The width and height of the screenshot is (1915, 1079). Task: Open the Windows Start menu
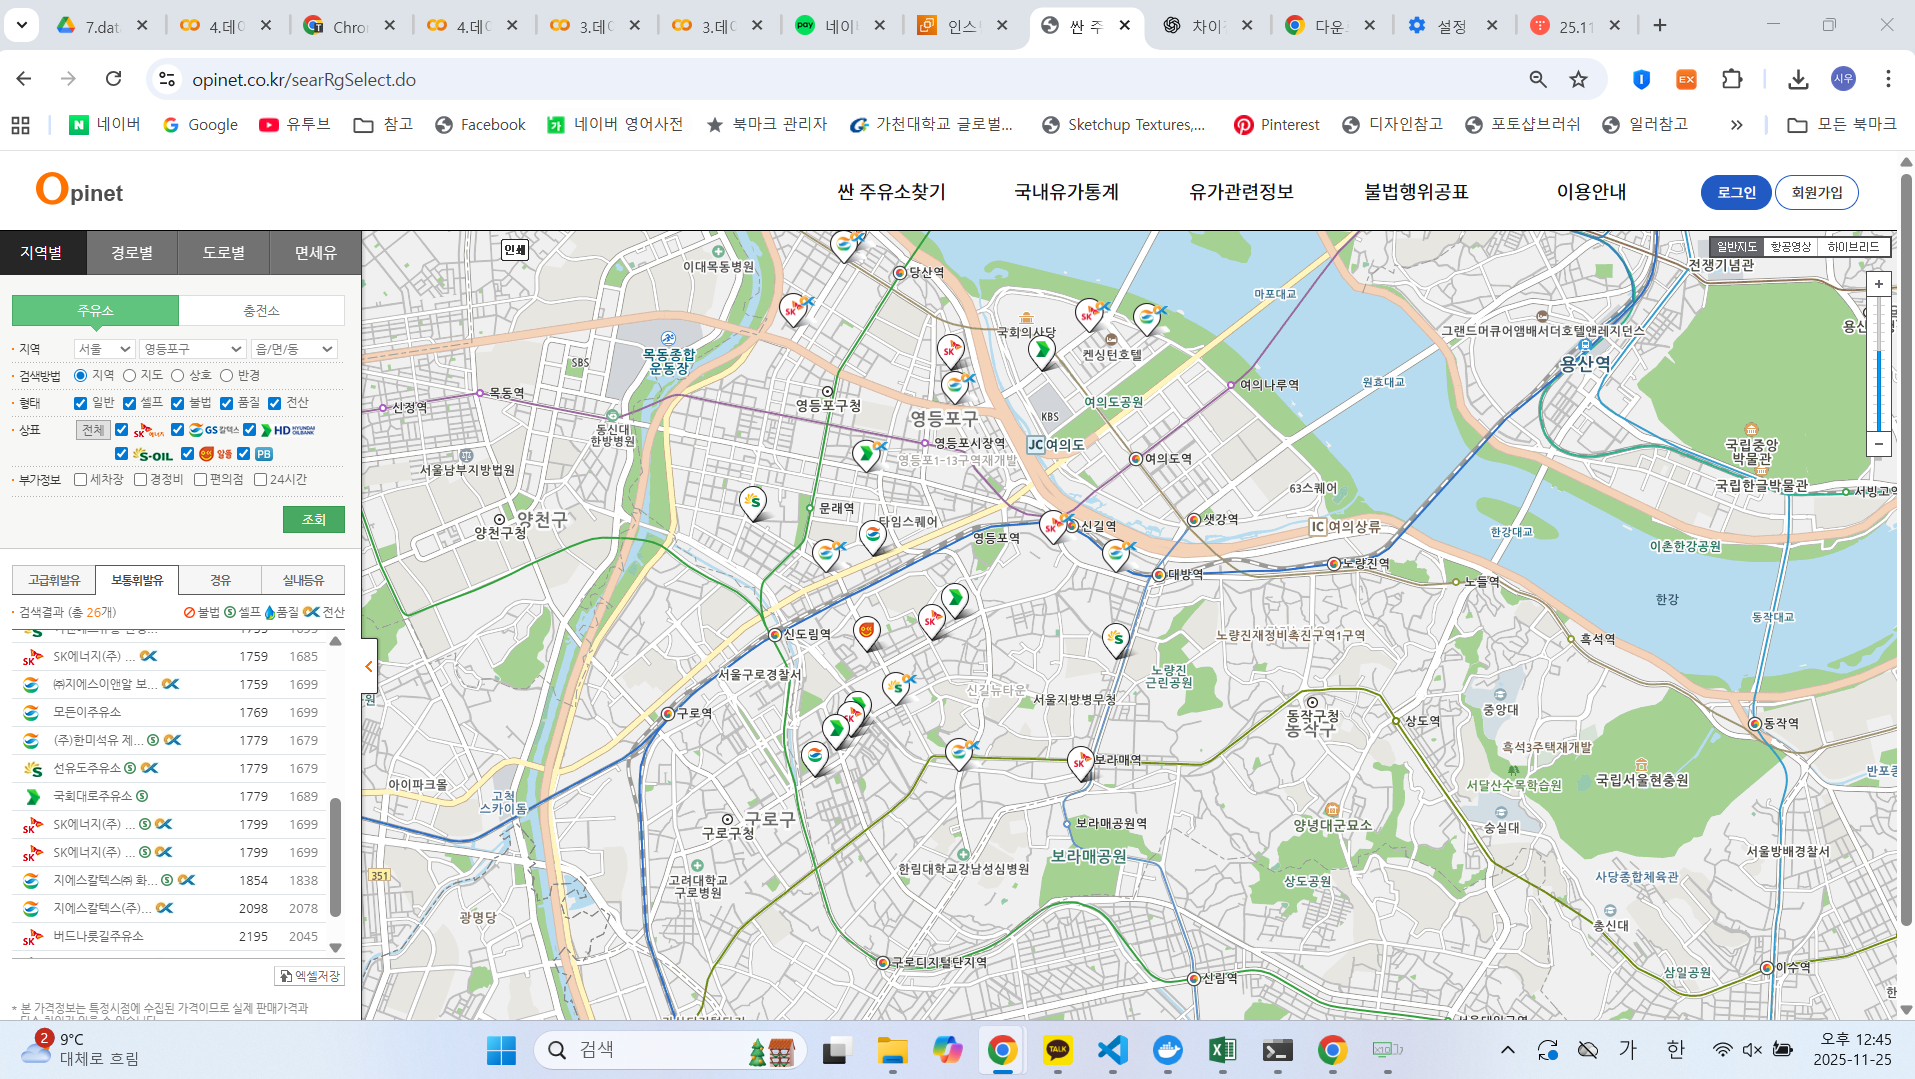(x=501, y=1050)
